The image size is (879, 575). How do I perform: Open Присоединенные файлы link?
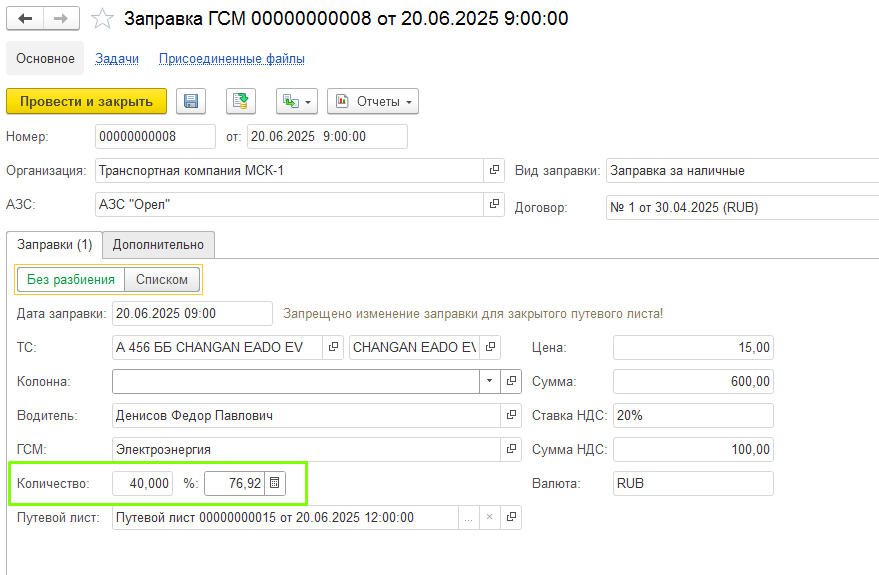(x=232, y=59)
